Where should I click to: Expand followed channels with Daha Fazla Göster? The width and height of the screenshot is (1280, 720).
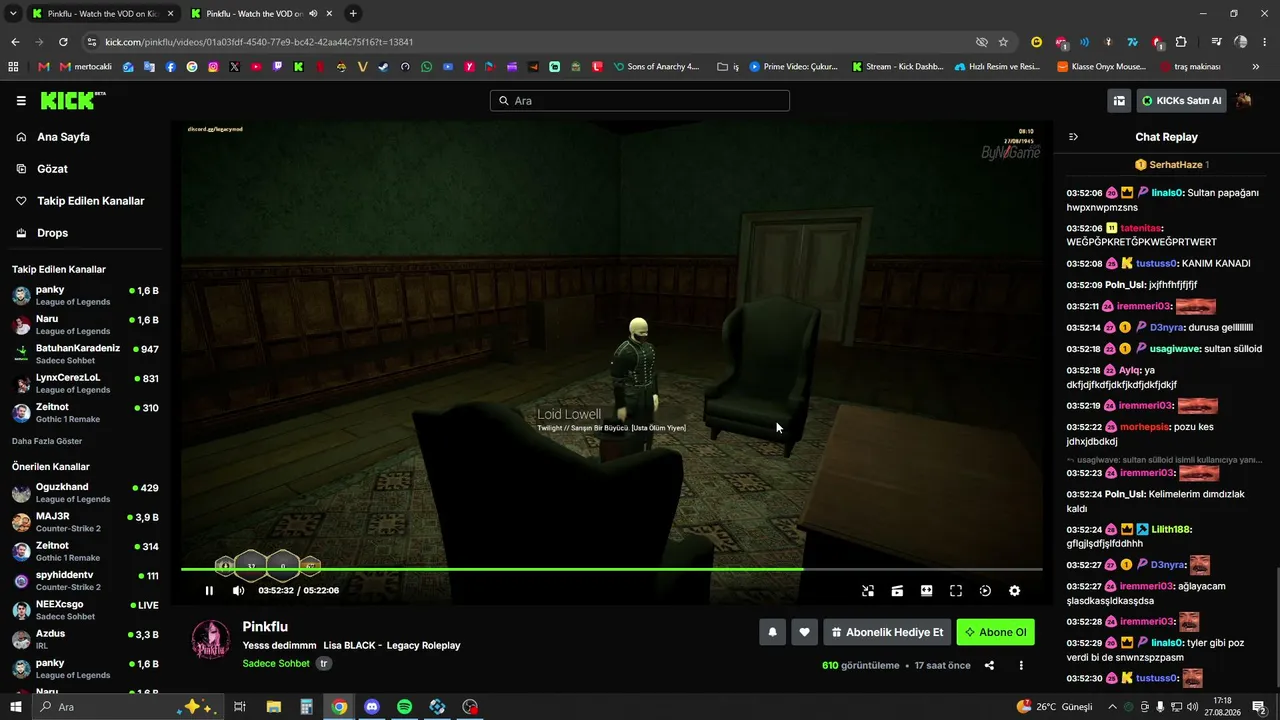coord(47,441)
